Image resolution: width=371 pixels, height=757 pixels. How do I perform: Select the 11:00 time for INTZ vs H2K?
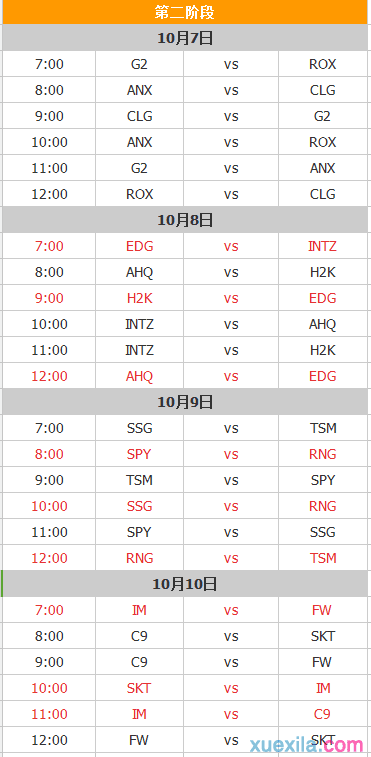tap(49, 350)
